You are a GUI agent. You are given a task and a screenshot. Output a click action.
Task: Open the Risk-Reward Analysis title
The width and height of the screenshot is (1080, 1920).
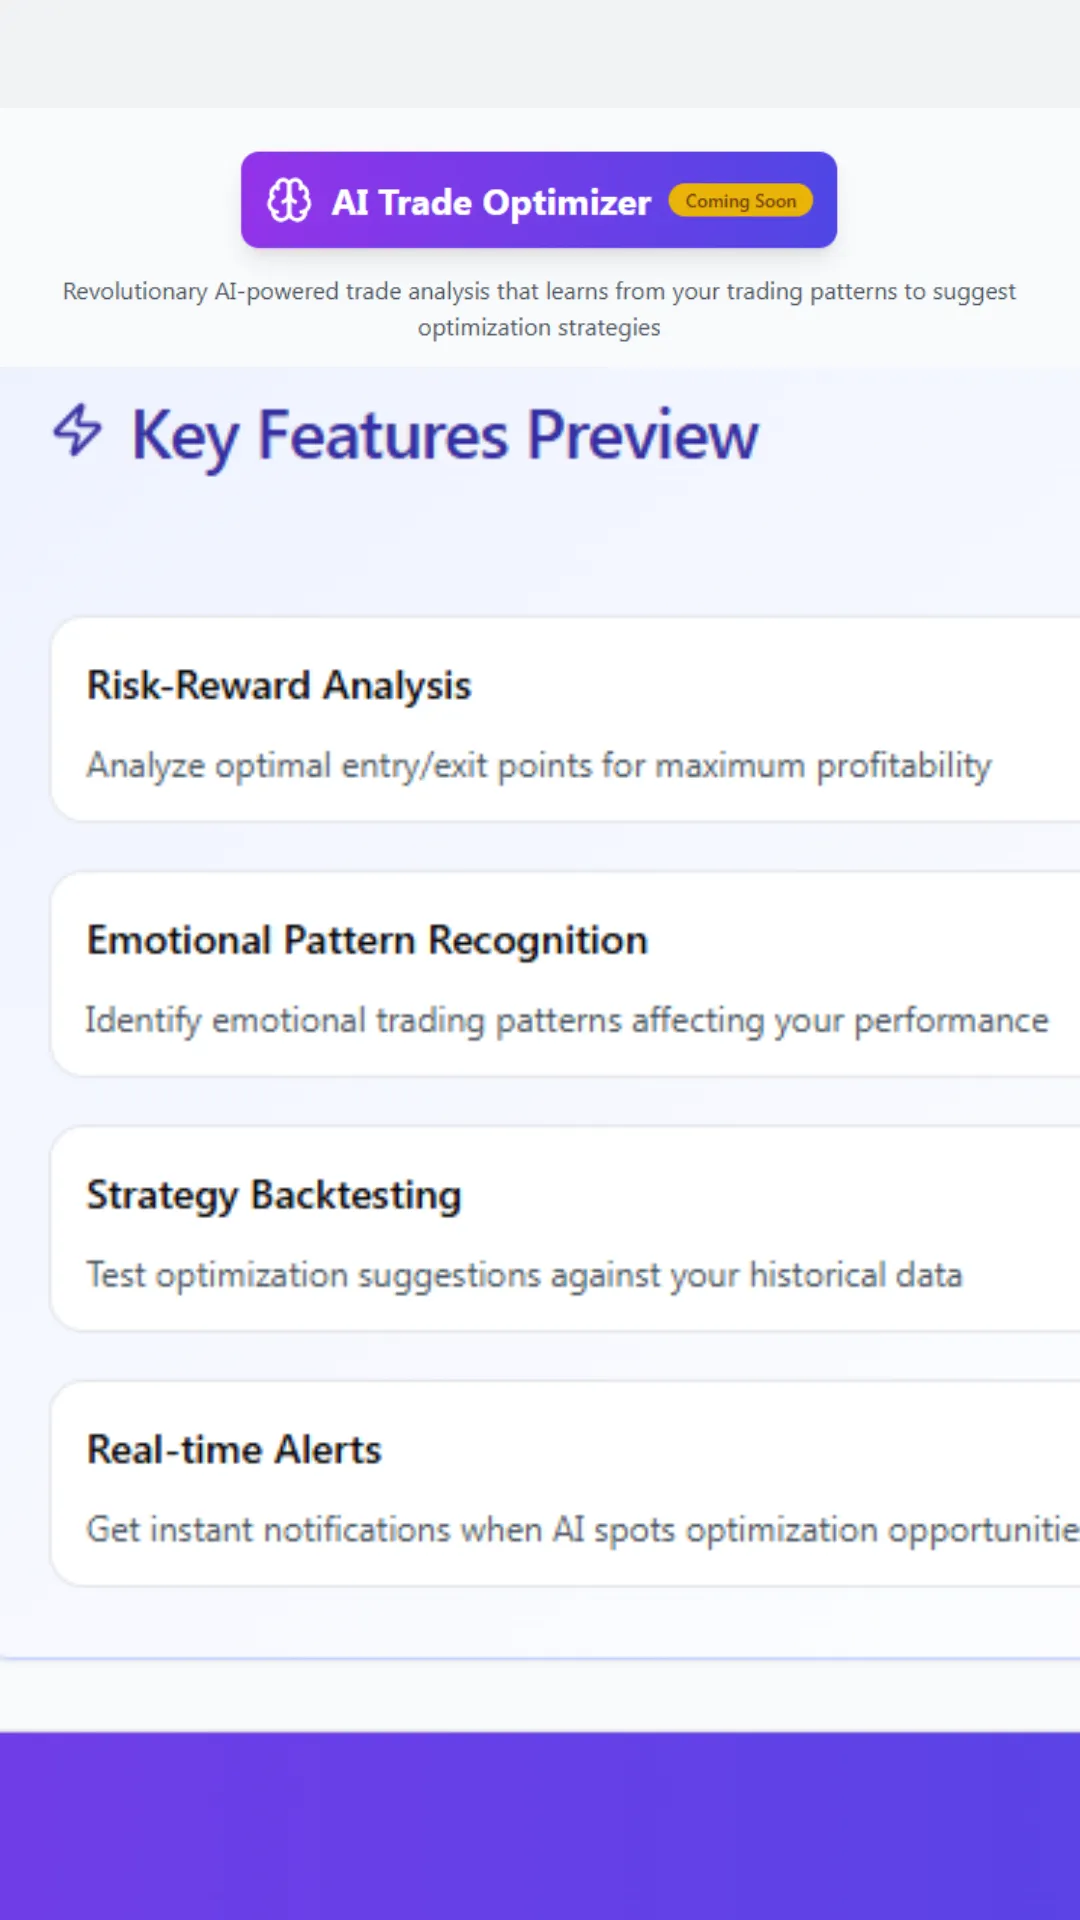(x=279, y=686)
